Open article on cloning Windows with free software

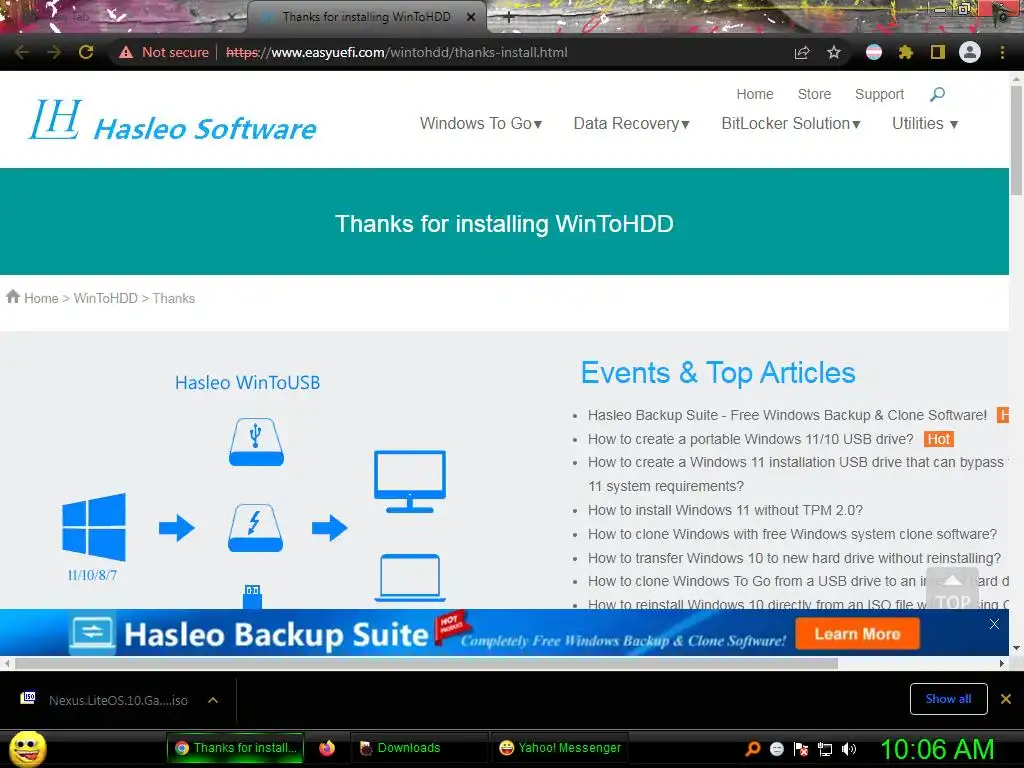[x=792, y=534]
